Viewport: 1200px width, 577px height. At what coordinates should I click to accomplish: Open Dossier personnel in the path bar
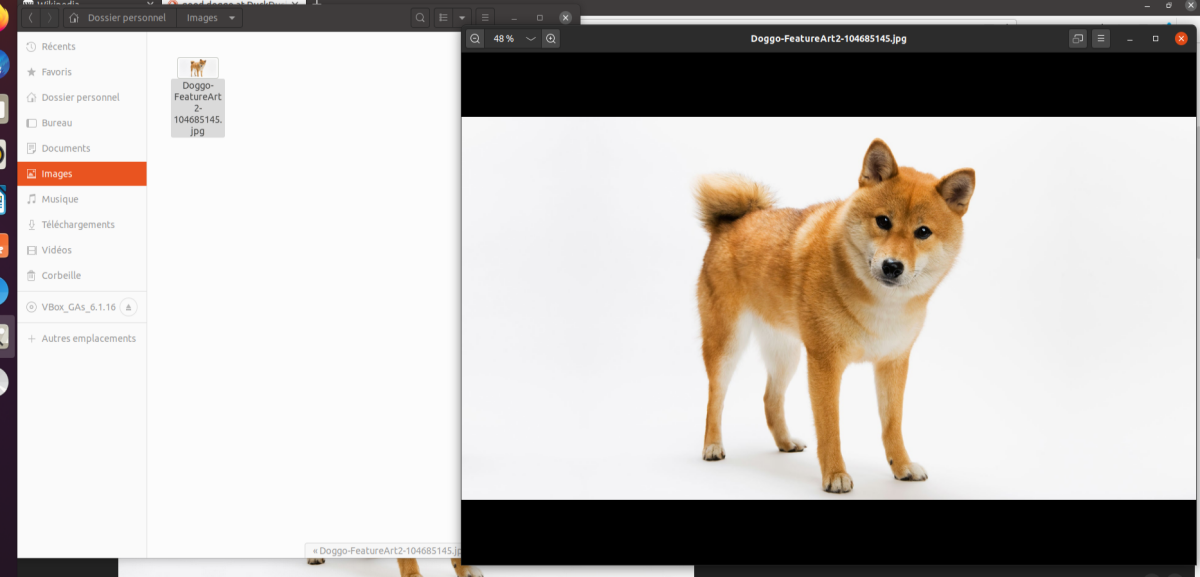tap(118, 18)
